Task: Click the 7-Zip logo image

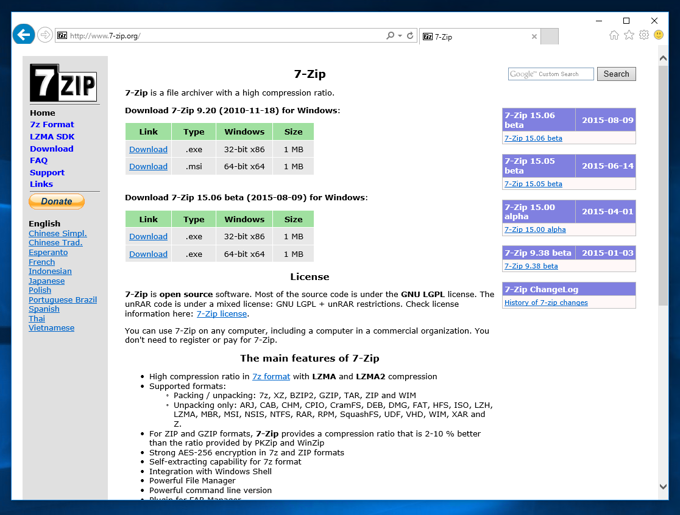Action: tap(64, 83)
